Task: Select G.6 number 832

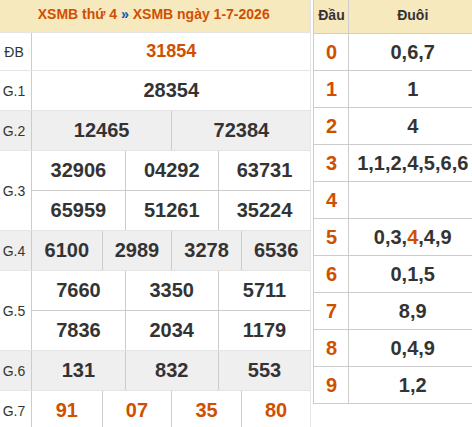Action: [172, 370]
